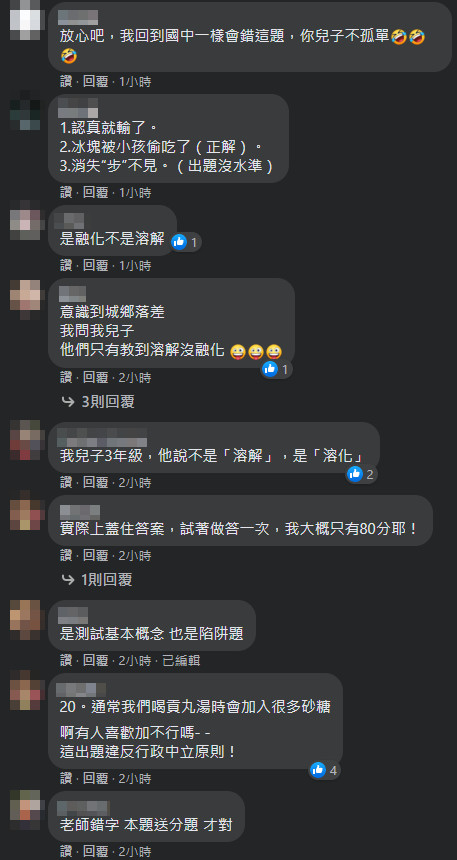Reply to the 陷阱題 comment

pyautogui.click(x=95, y=660)
